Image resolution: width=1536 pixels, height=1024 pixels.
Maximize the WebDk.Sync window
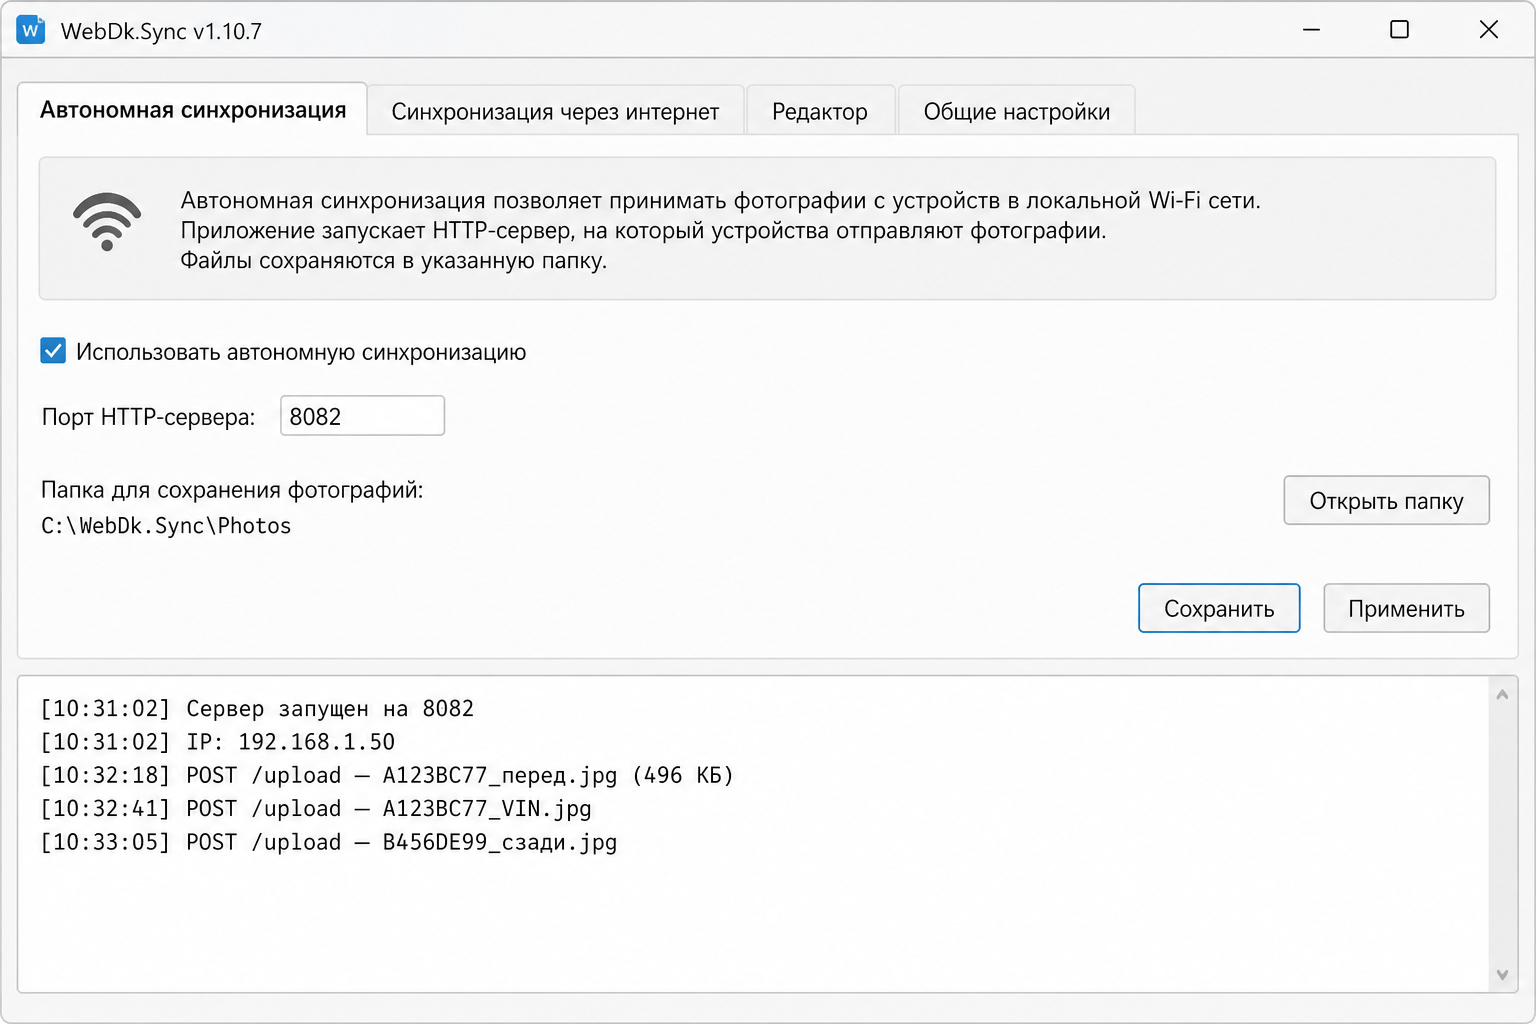point(1399,30)
